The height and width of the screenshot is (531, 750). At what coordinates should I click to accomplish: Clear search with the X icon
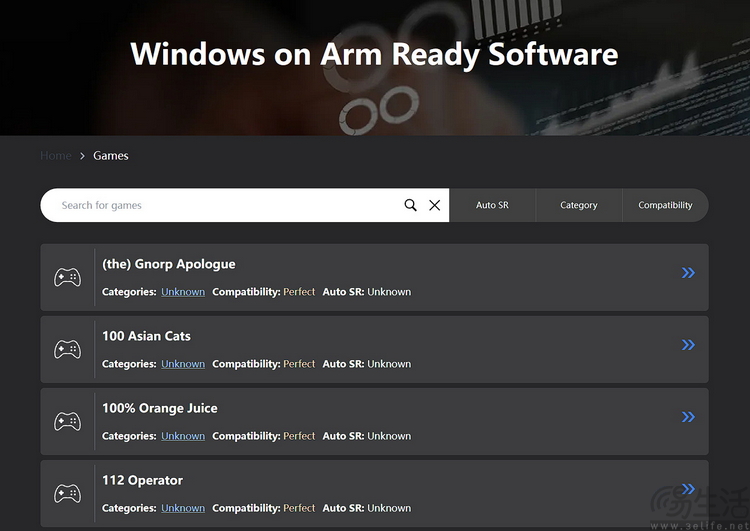tap(434, 205)
